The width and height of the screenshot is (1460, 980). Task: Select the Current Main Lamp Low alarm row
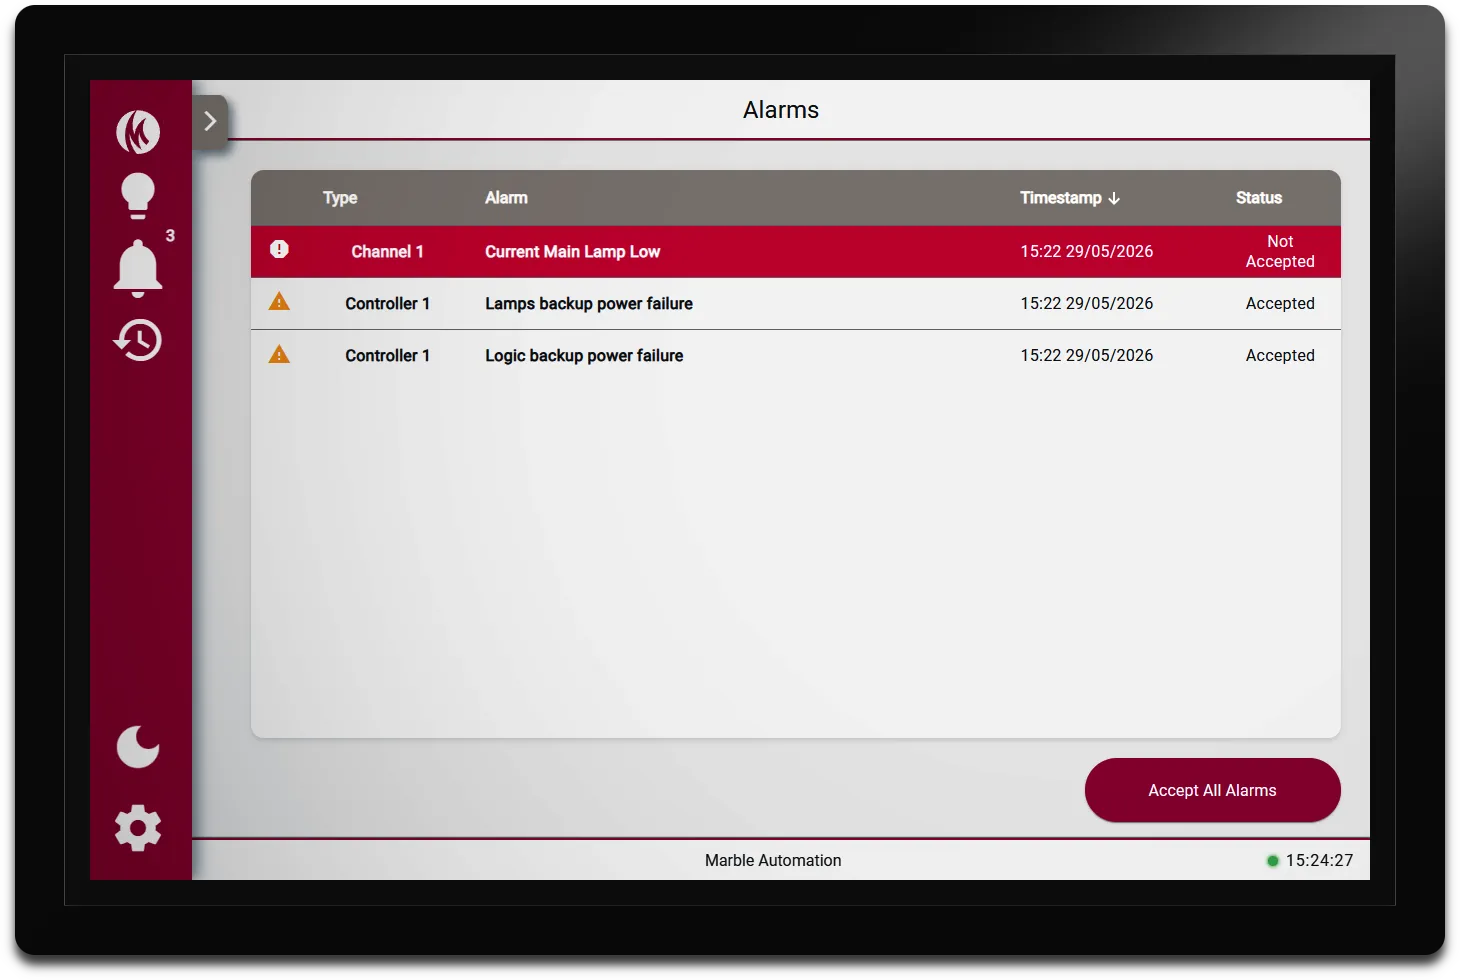(x=795, y=251)
